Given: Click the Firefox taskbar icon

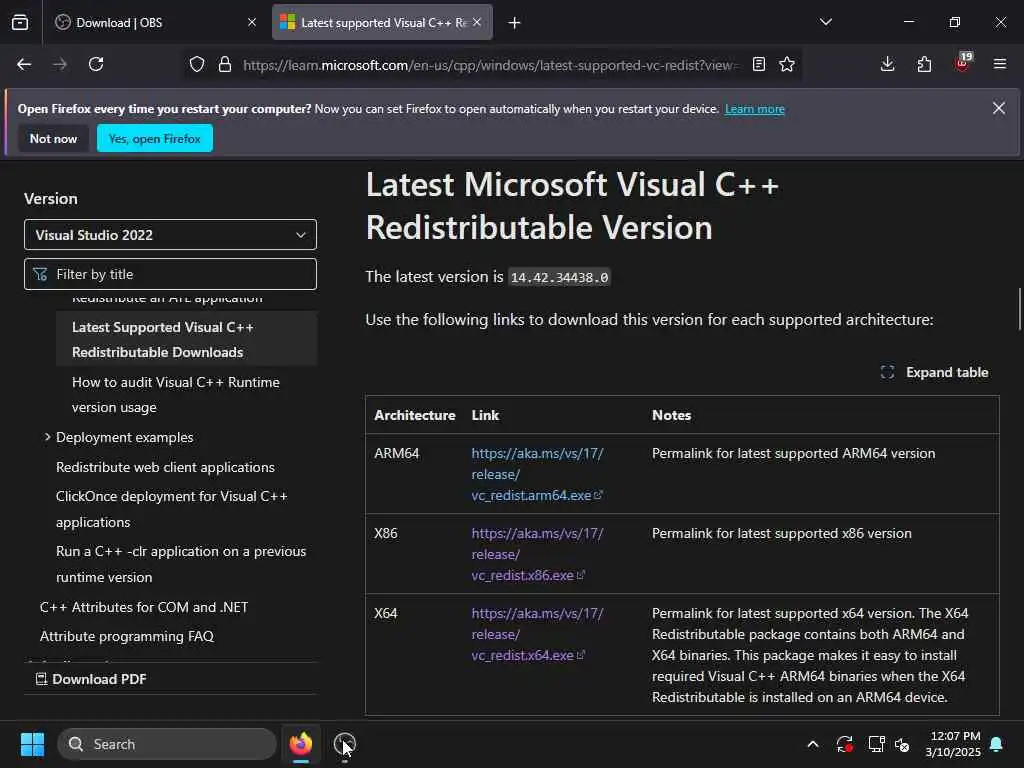Looking at the screenshot, I should point(300,744).
